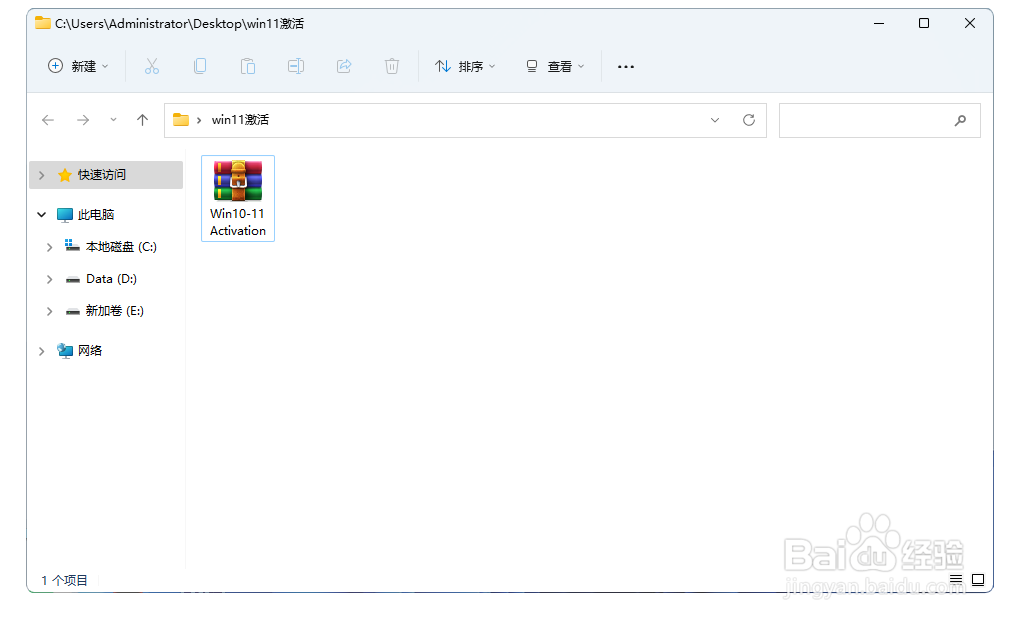The height and width of the screenshot is (622, 1022).
Task: Open the three-dots more options menu
Action: 626,67
